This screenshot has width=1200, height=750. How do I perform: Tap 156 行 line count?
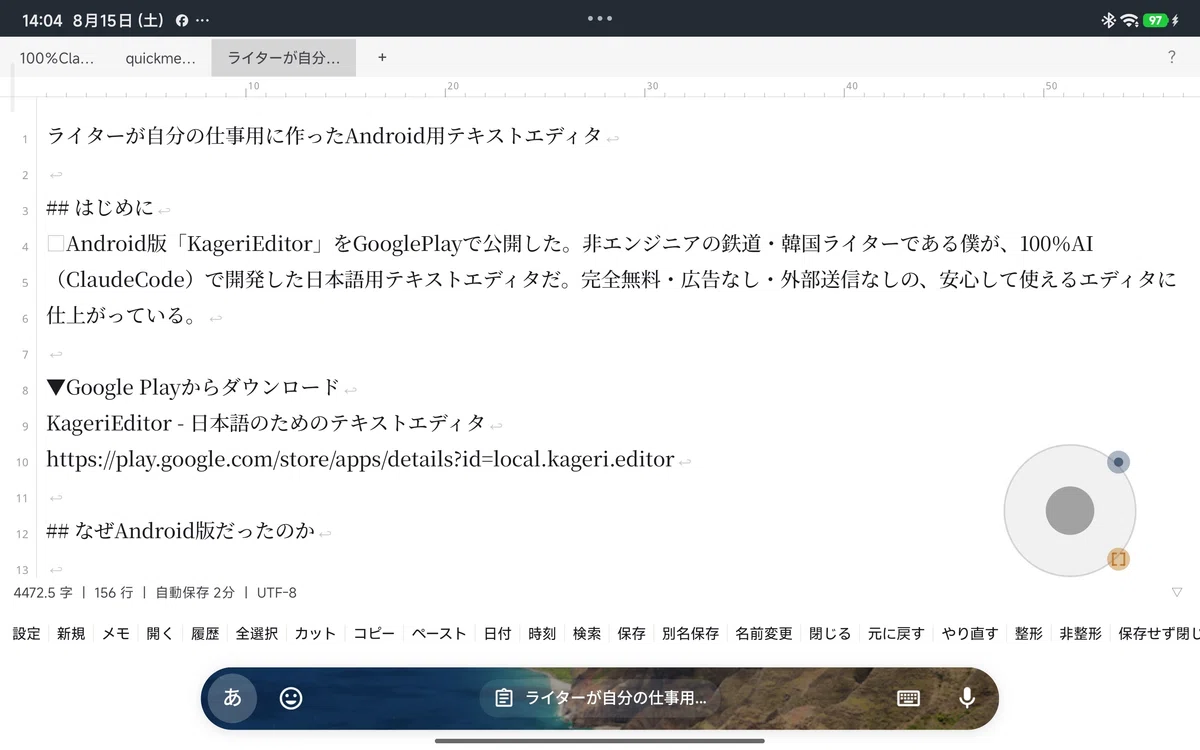pyautogui.click(x=113, y=592)
